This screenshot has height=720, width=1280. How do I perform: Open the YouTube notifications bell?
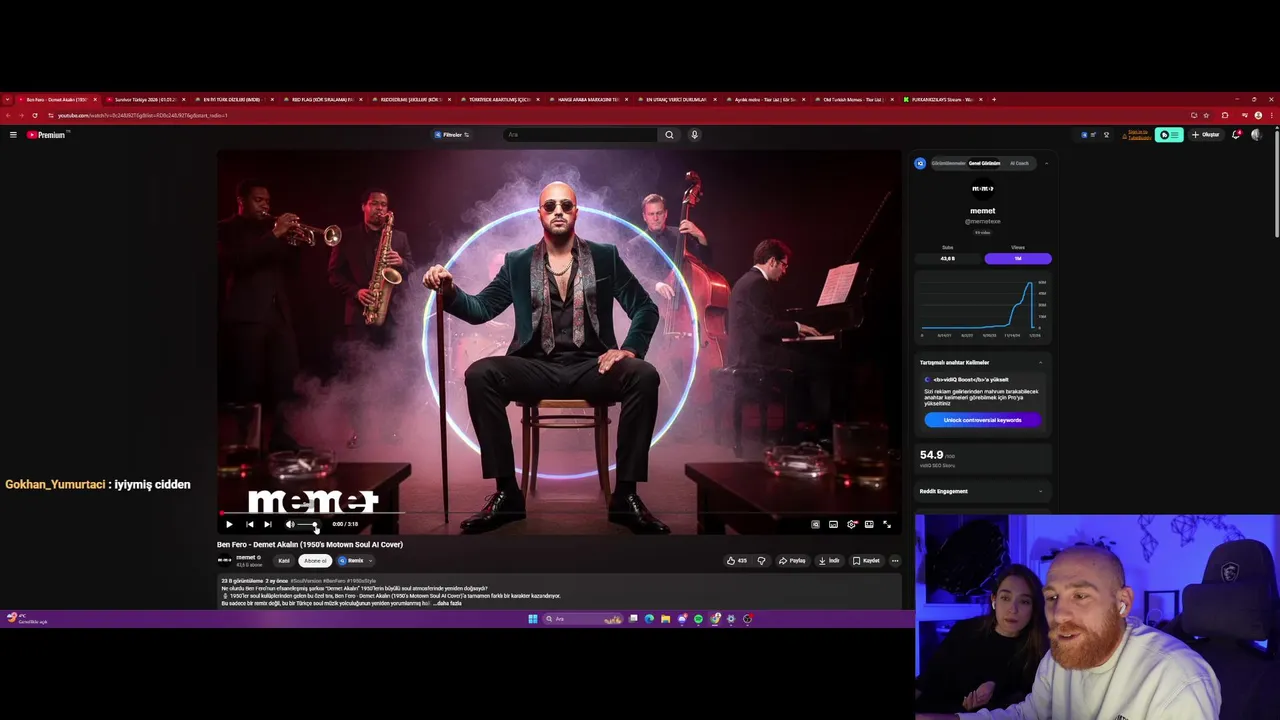pyautogui.click(x=1236, y=135)
